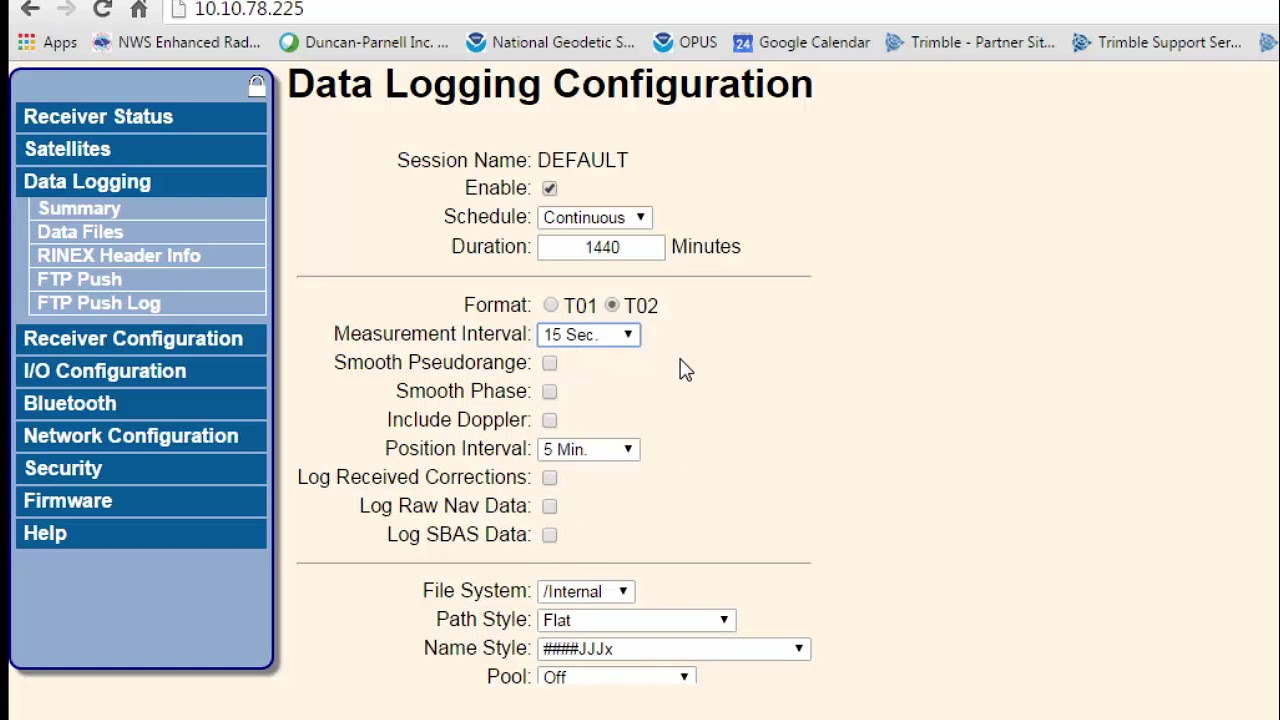Screen dimensions: 1280x720
Task: Check Log SBAS Data
Action: (550, 535)
